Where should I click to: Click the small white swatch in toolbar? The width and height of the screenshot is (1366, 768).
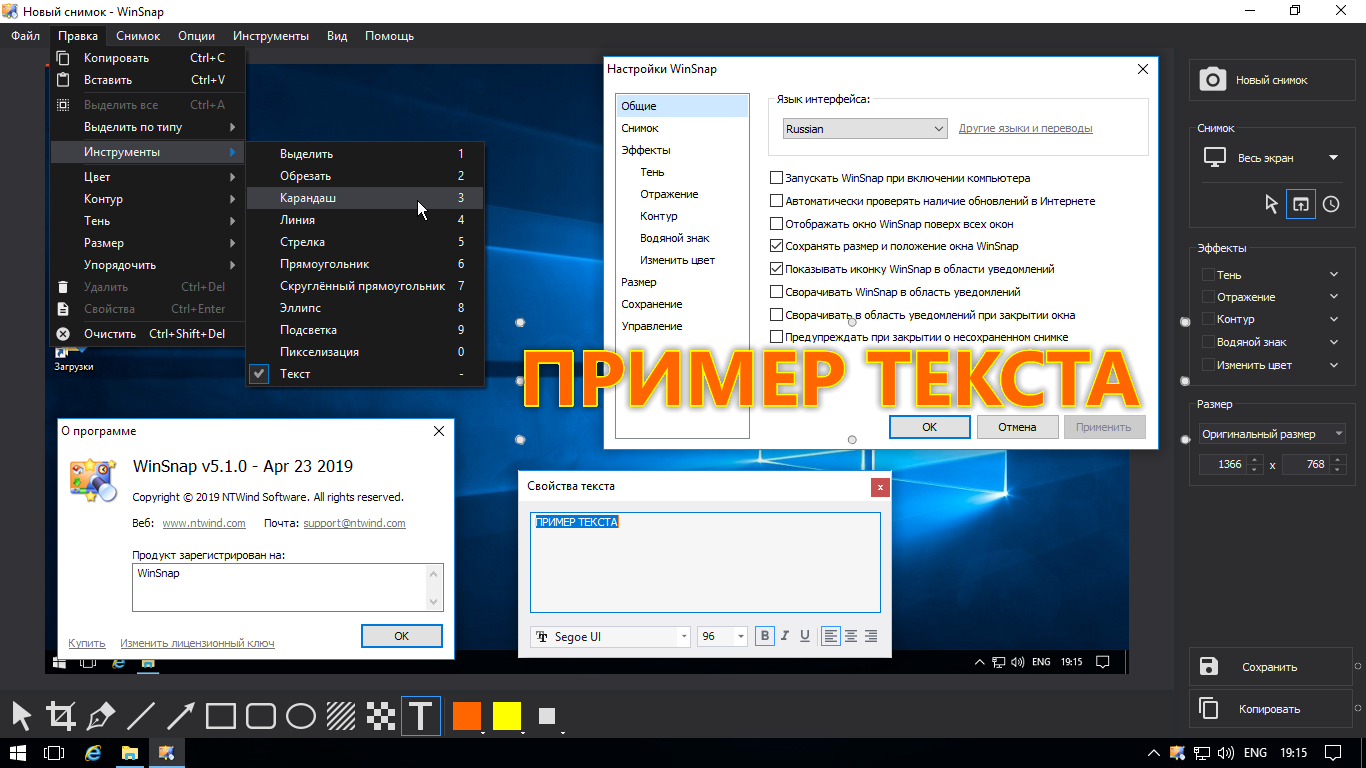(x=546, y=716)
